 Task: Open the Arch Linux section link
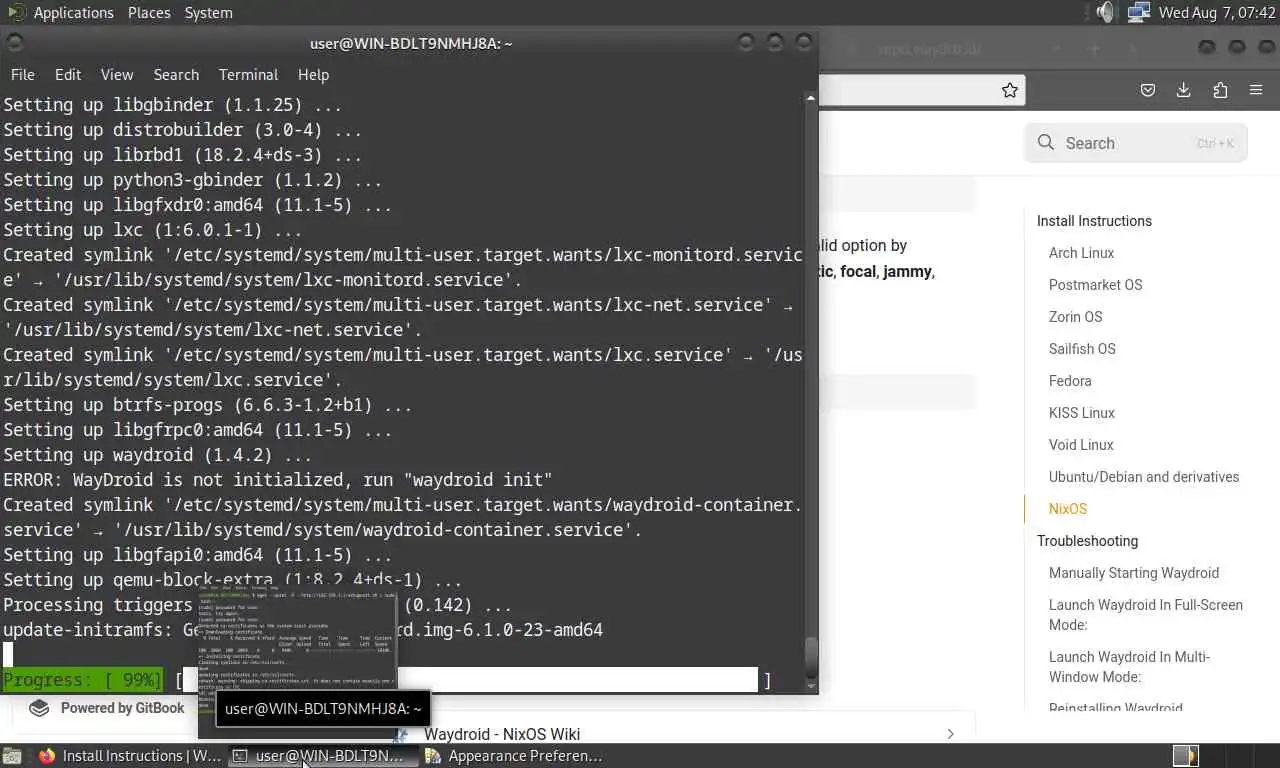click(1081, 253)
